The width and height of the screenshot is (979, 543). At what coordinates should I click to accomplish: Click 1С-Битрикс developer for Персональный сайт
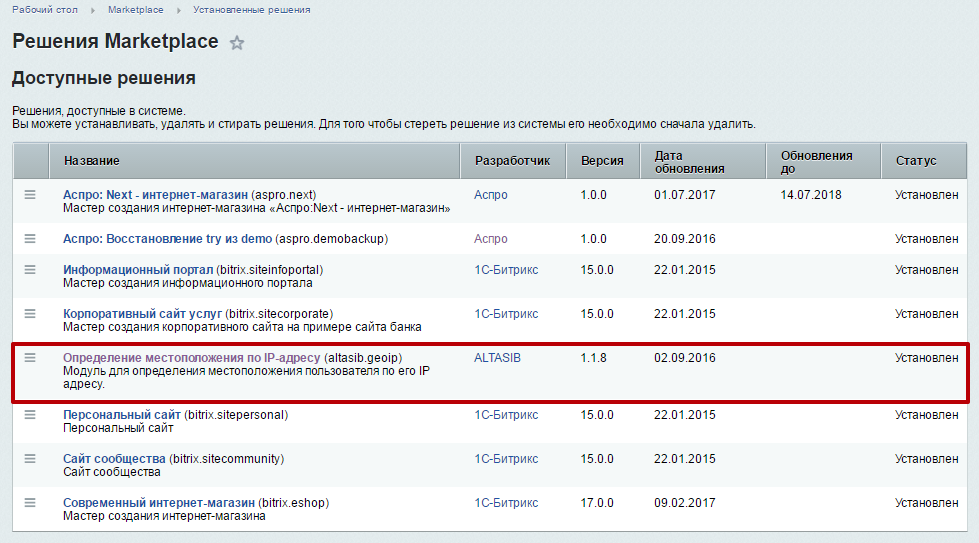tap(506, 414)
